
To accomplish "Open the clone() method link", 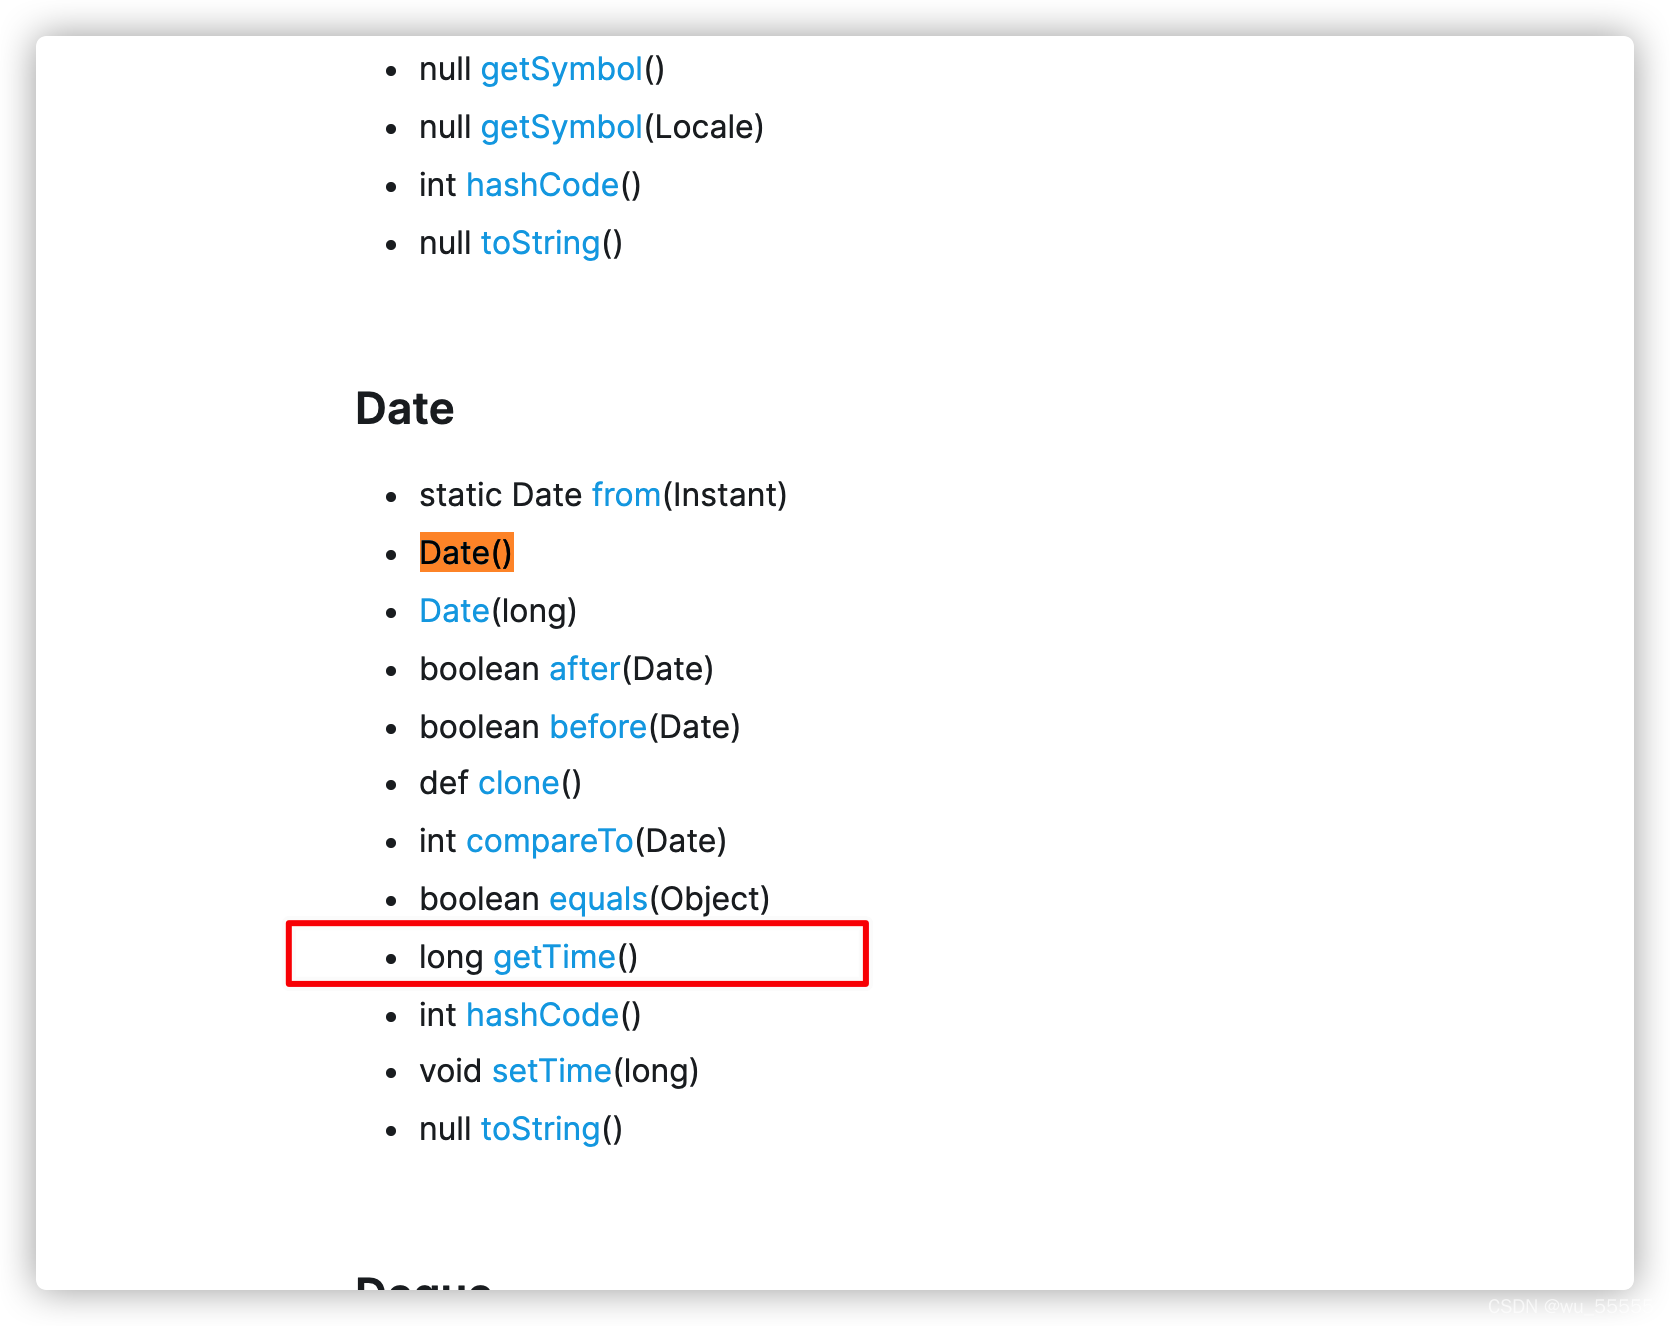I will point(519,783).
